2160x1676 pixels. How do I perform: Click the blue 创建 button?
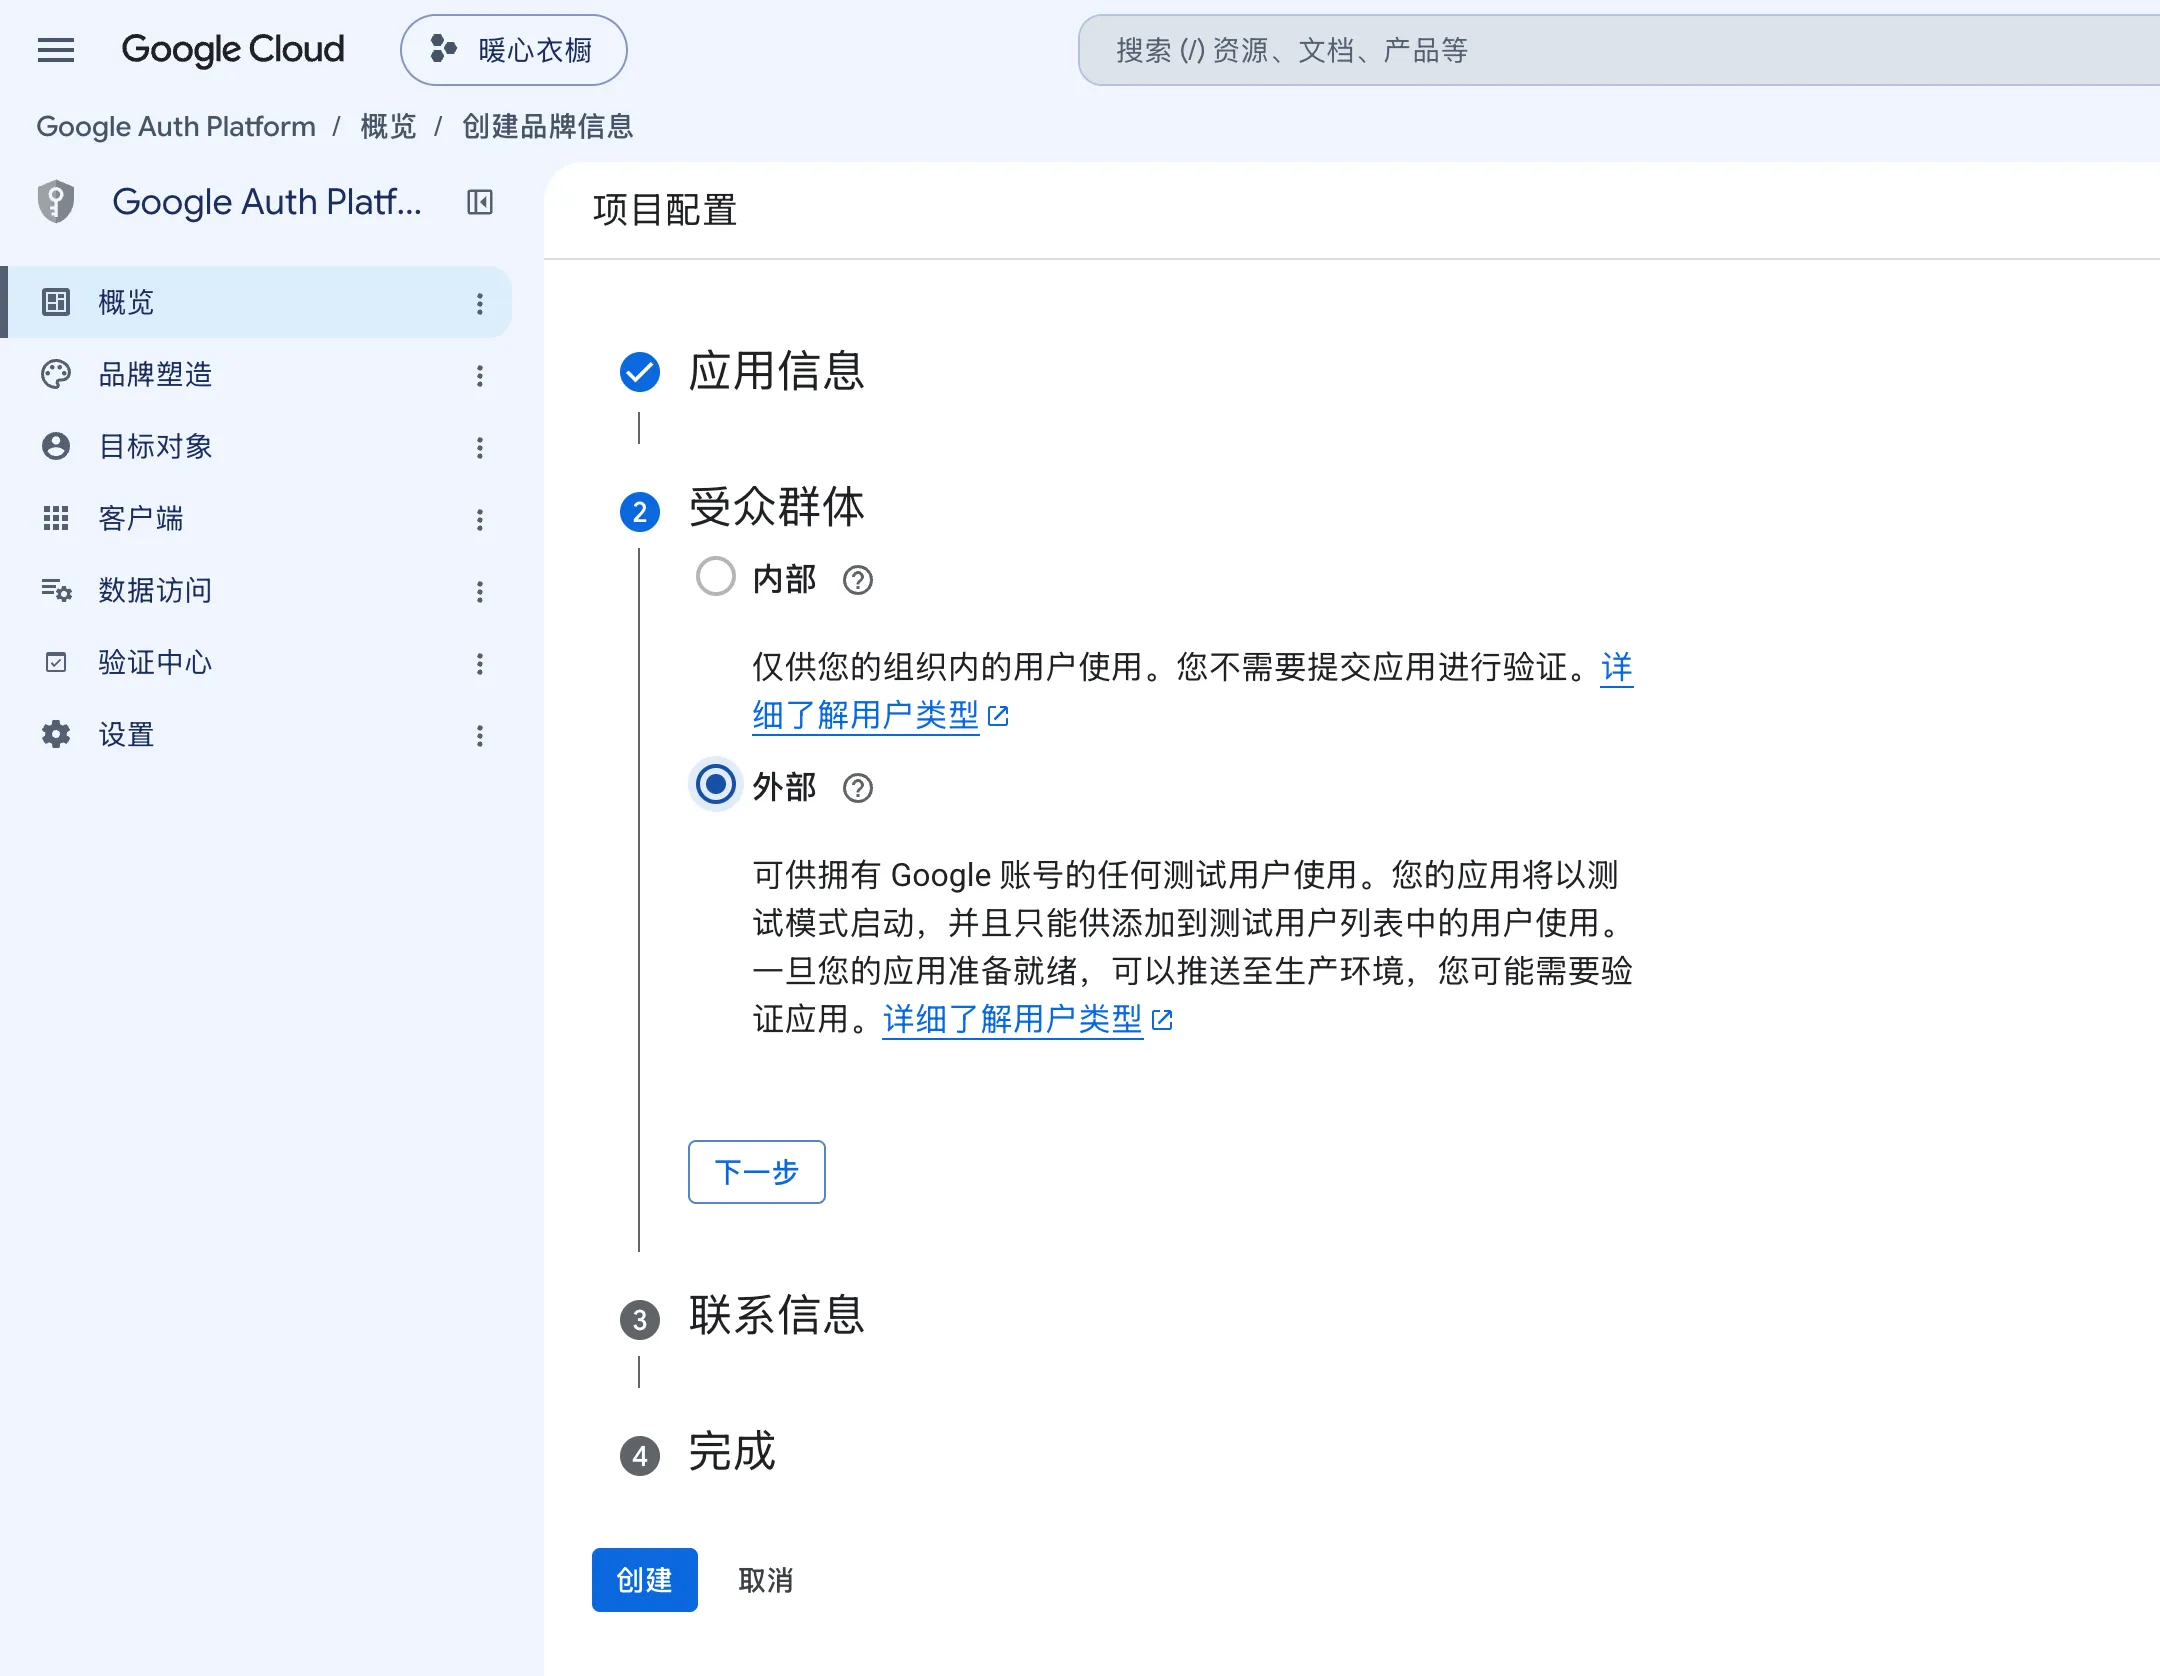pos(645,1580)
